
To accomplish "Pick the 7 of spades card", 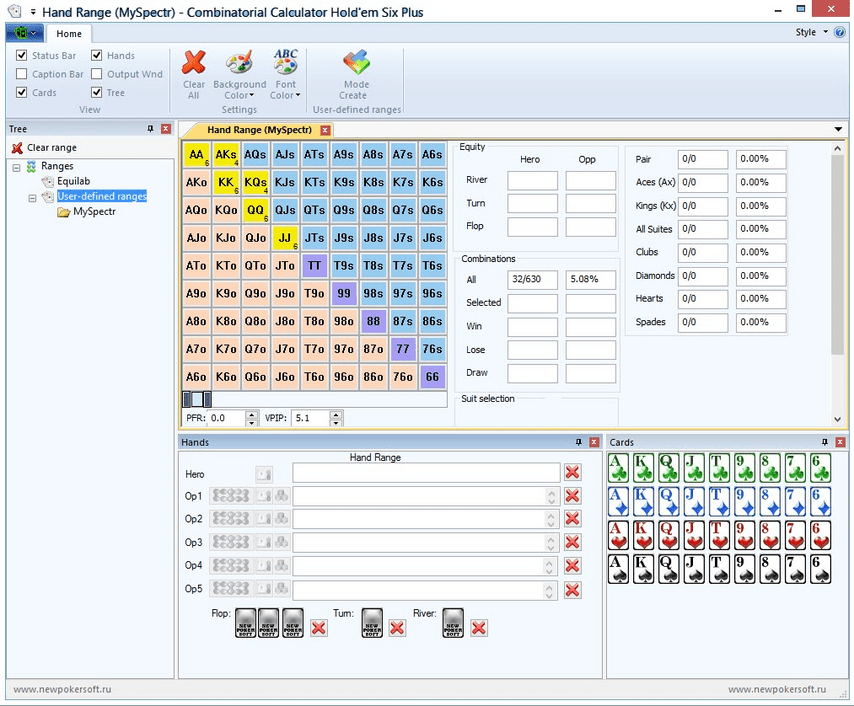I will pos(795,569).
